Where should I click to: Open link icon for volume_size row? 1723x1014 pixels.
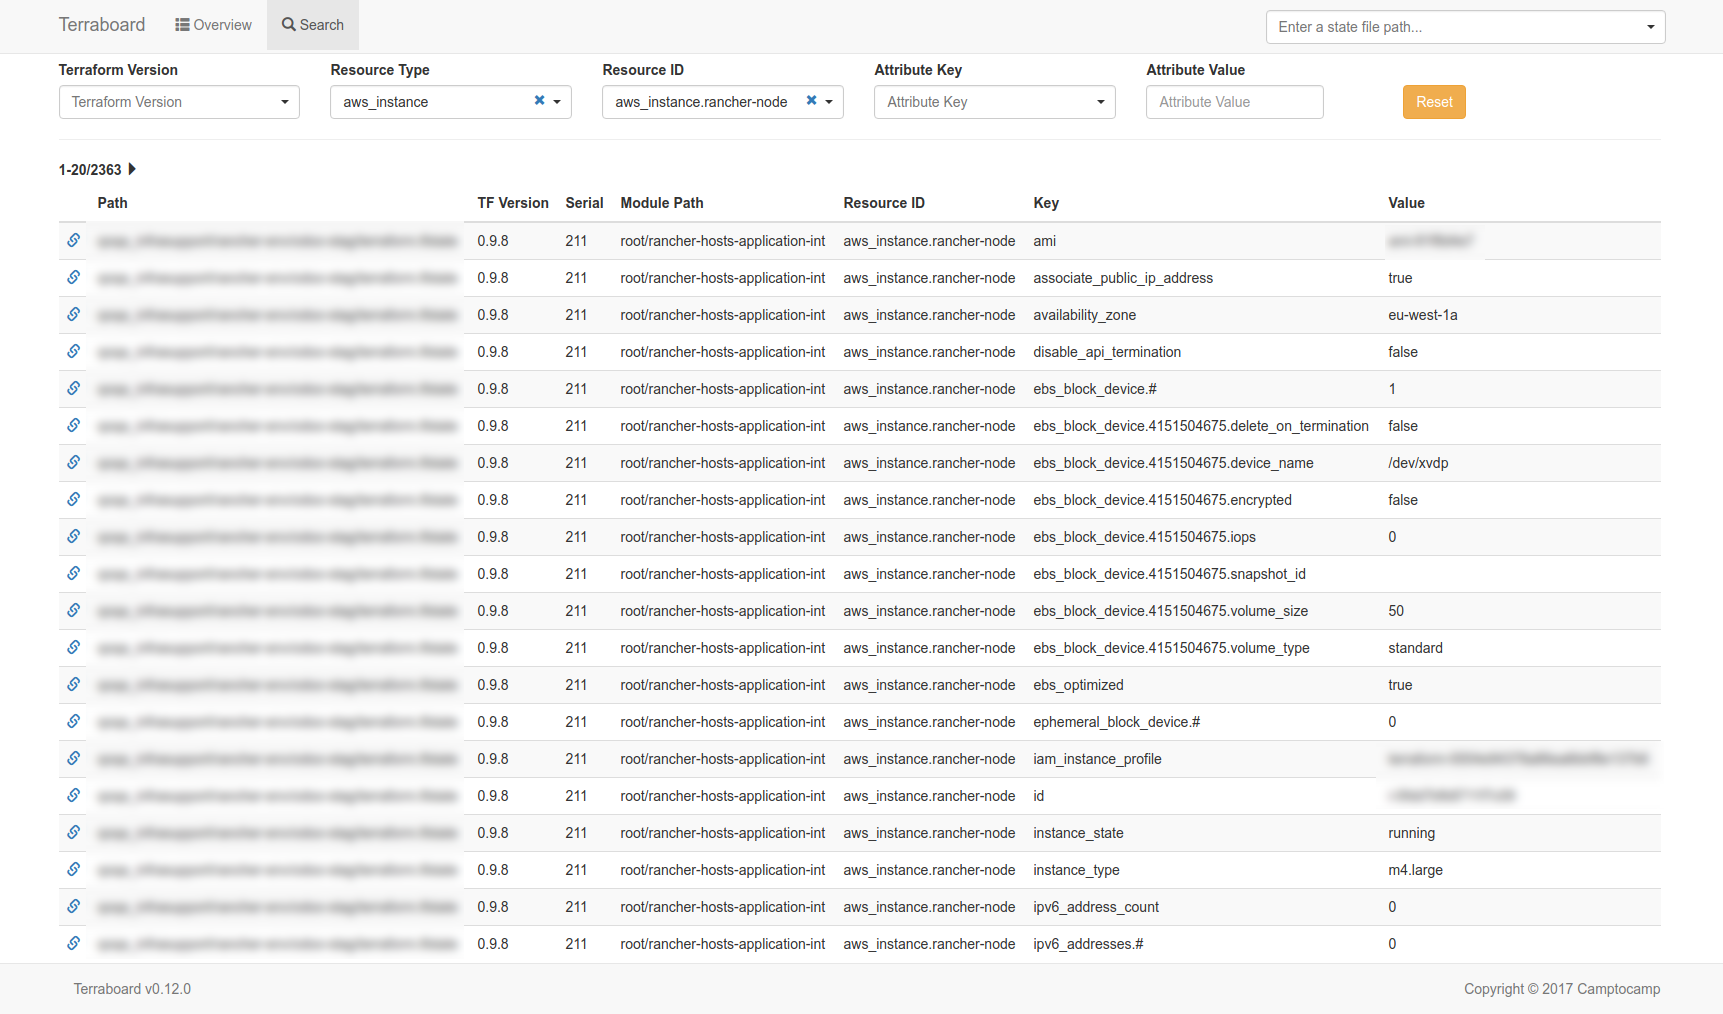[73, 610]
